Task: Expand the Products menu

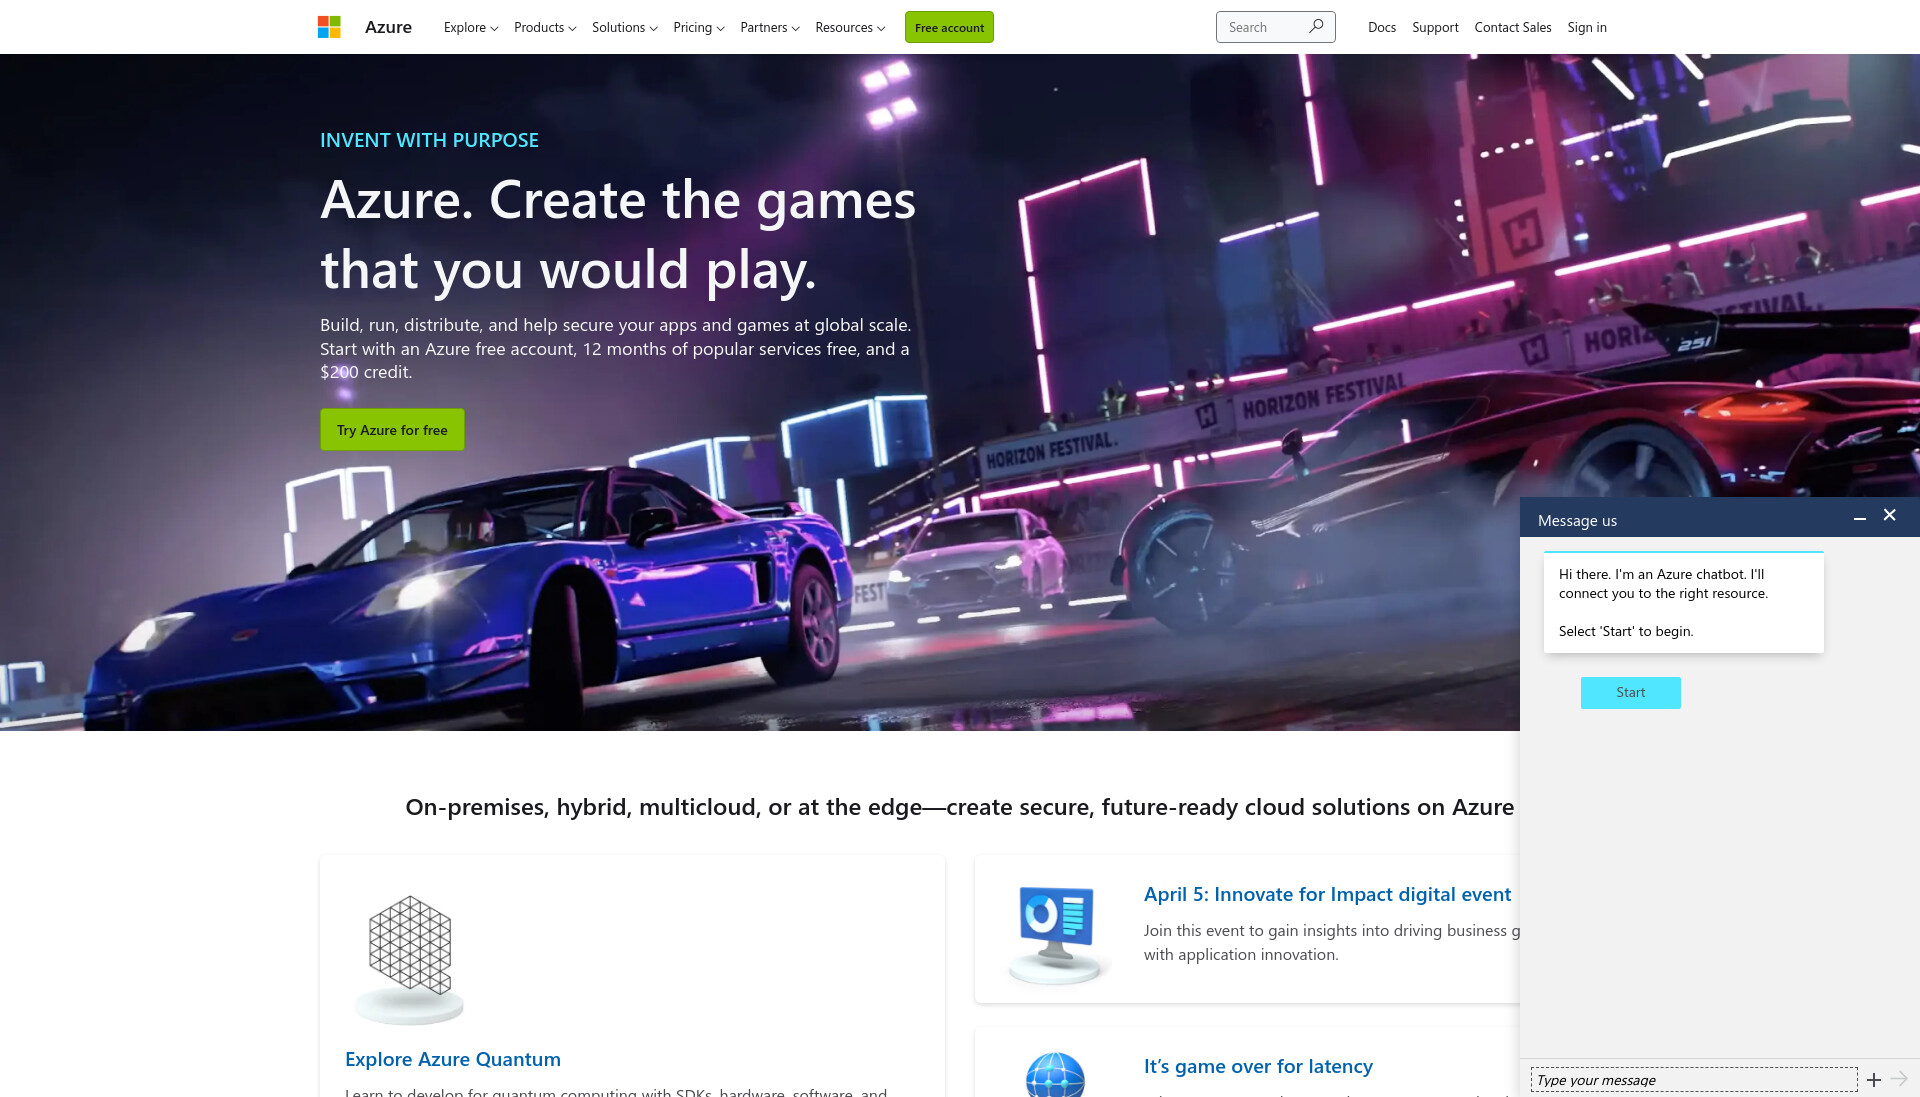Action: tap(545, 27)
